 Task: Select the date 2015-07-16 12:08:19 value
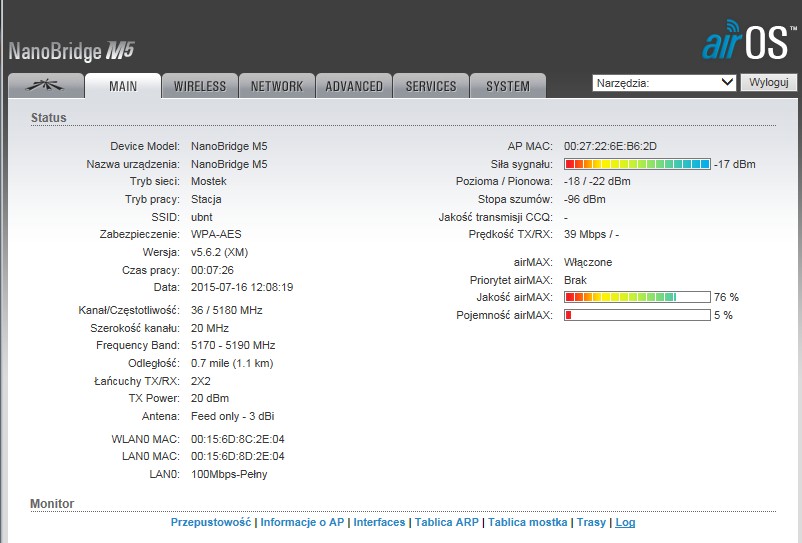pyautogui.click(x=242, y=287)
